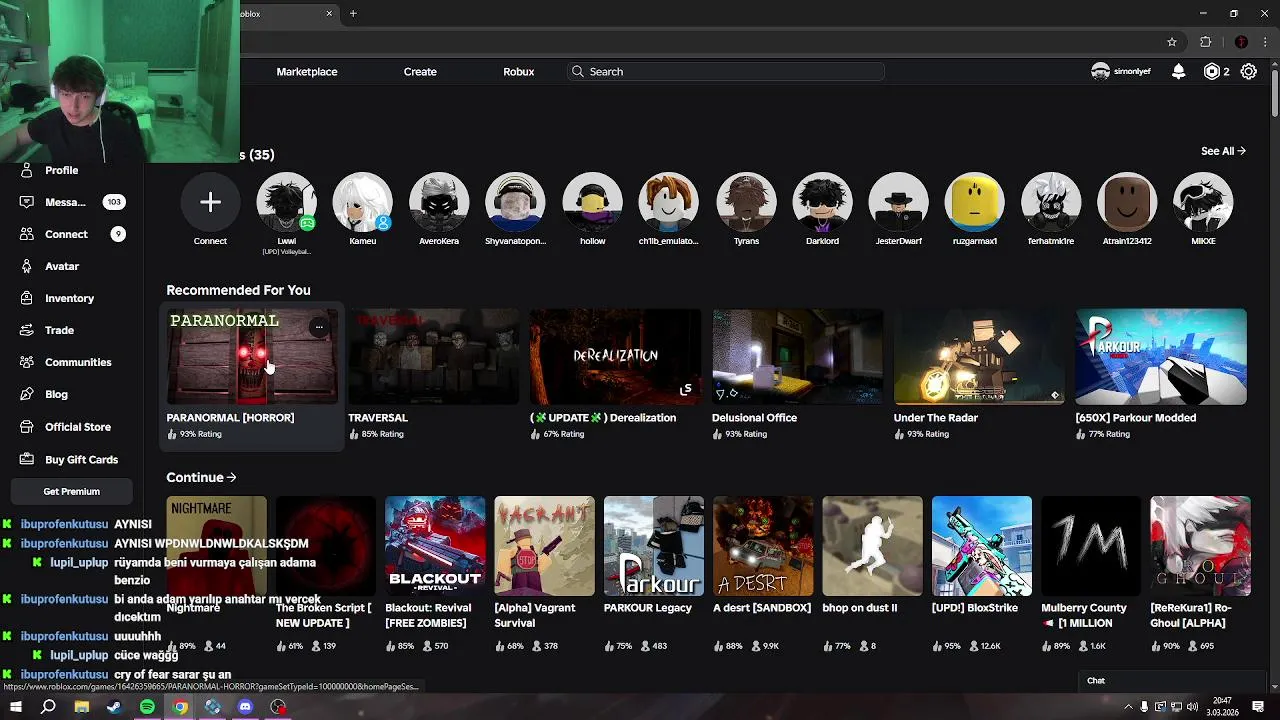Open the TRAVERSAL game thumbnail
This screenshot has height=720, width=1280.
(433, 357)
